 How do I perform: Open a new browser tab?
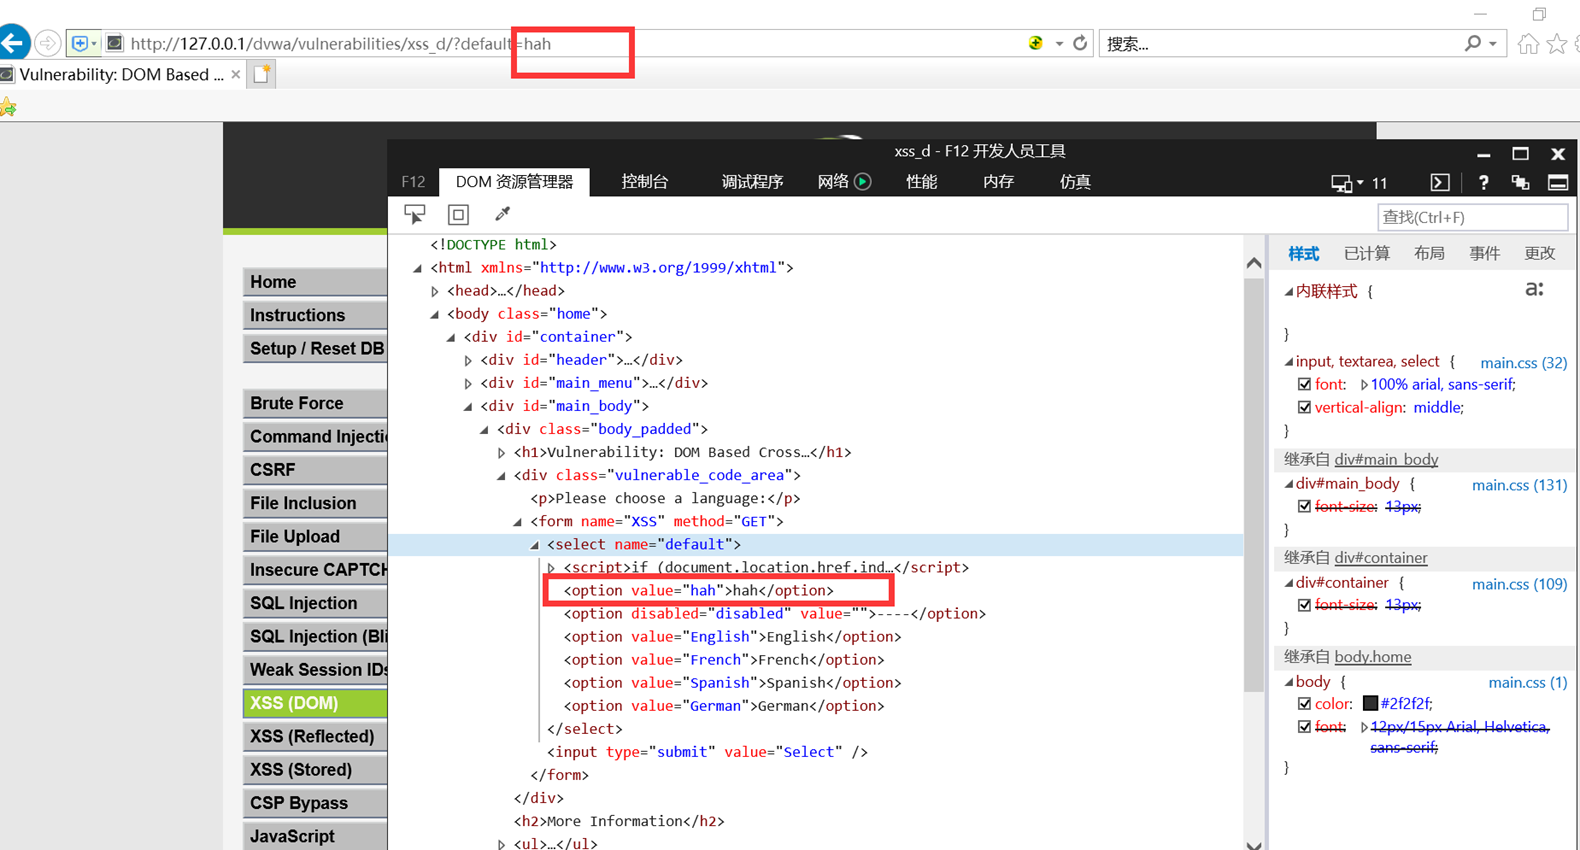coord(262,74)
